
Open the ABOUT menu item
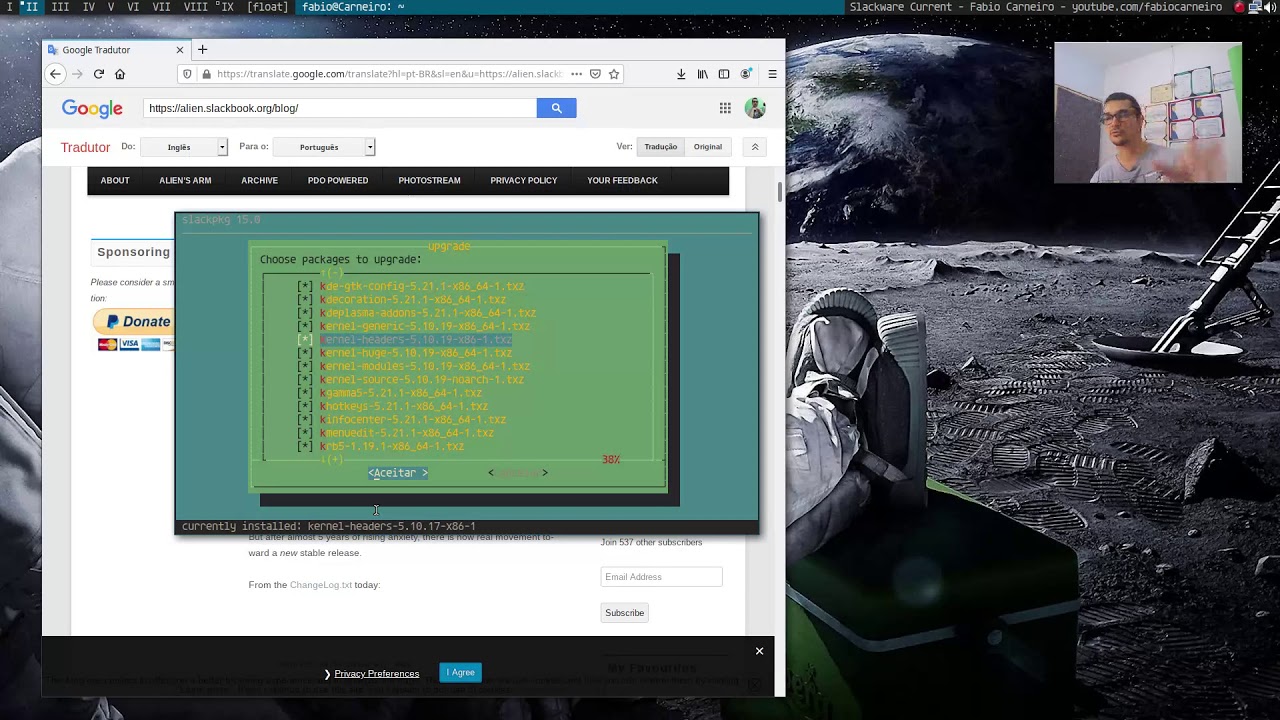(115, 181)
